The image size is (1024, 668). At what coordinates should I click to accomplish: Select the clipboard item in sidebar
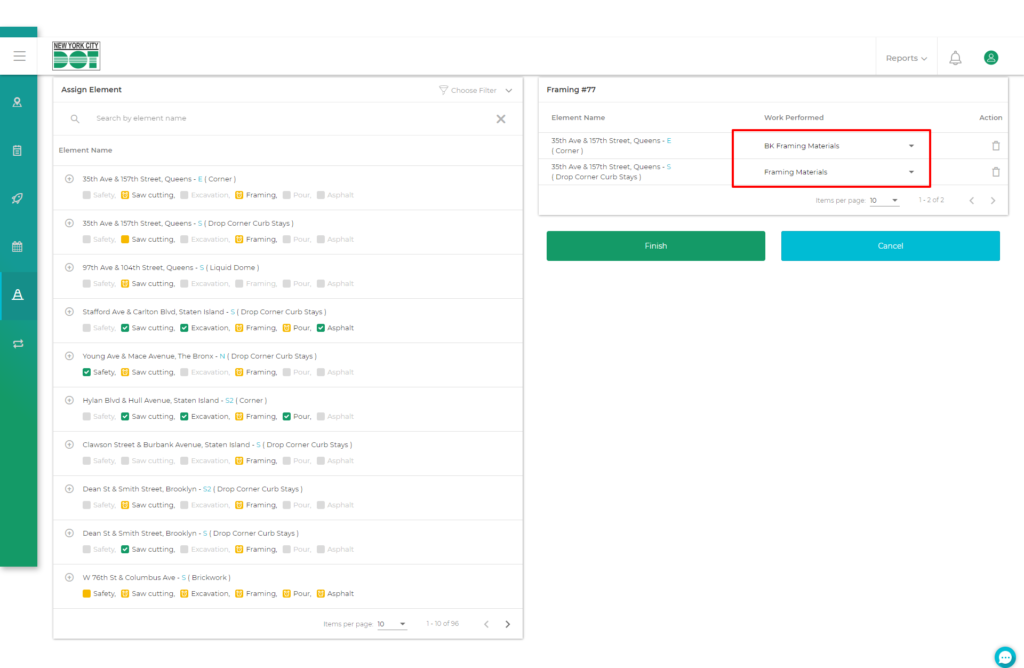[x=18, y=150]
